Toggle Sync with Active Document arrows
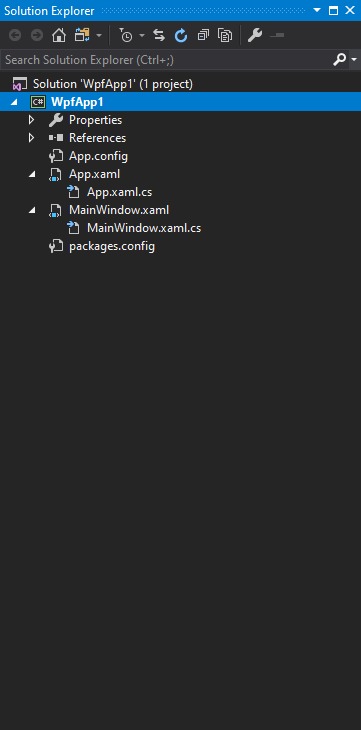361x730 pixels. pyautogui.click(x=159, y=35)
